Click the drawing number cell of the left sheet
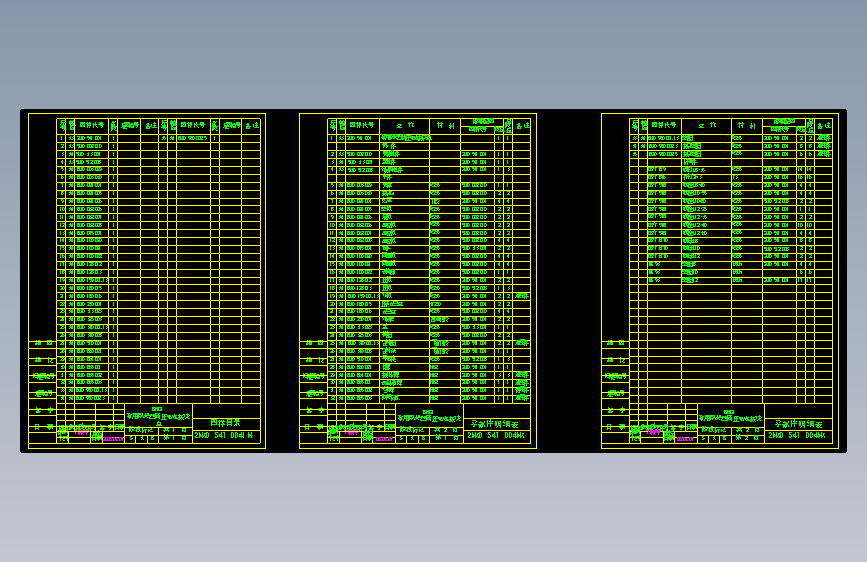Screen dimensions: 867x562 [226, 436]
